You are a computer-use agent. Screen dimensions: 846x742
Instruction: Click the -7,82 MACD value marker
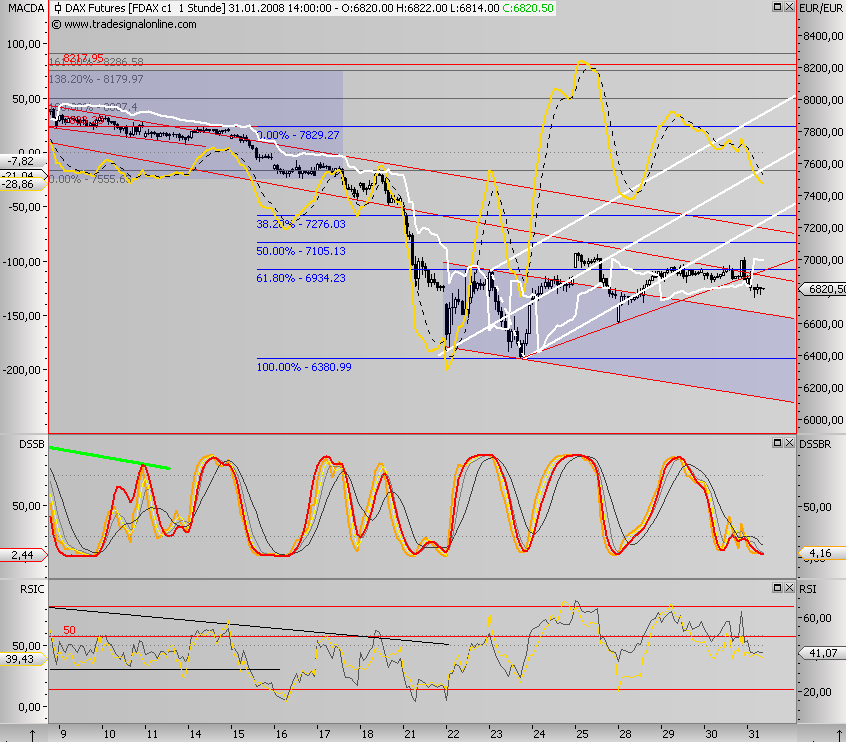coord(22,161)
